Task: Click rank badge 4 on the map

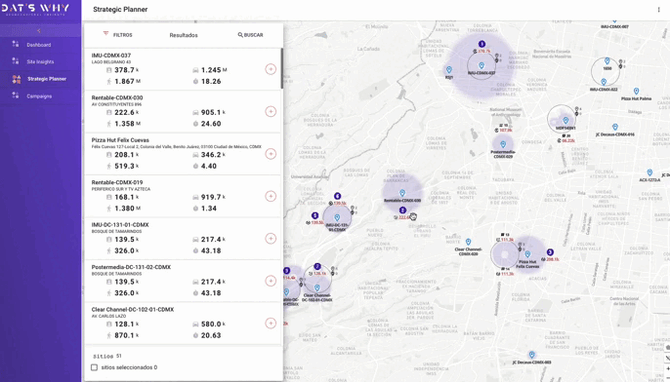Action: tap(338, 197)
